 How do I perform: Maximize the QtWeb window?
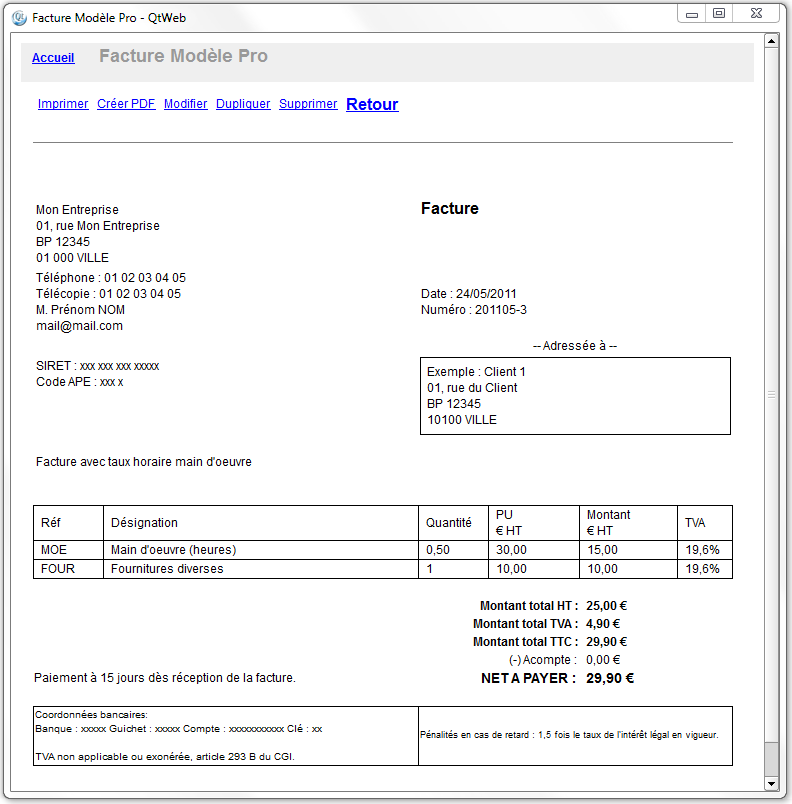pyautogui.click(x=719, y=13)
